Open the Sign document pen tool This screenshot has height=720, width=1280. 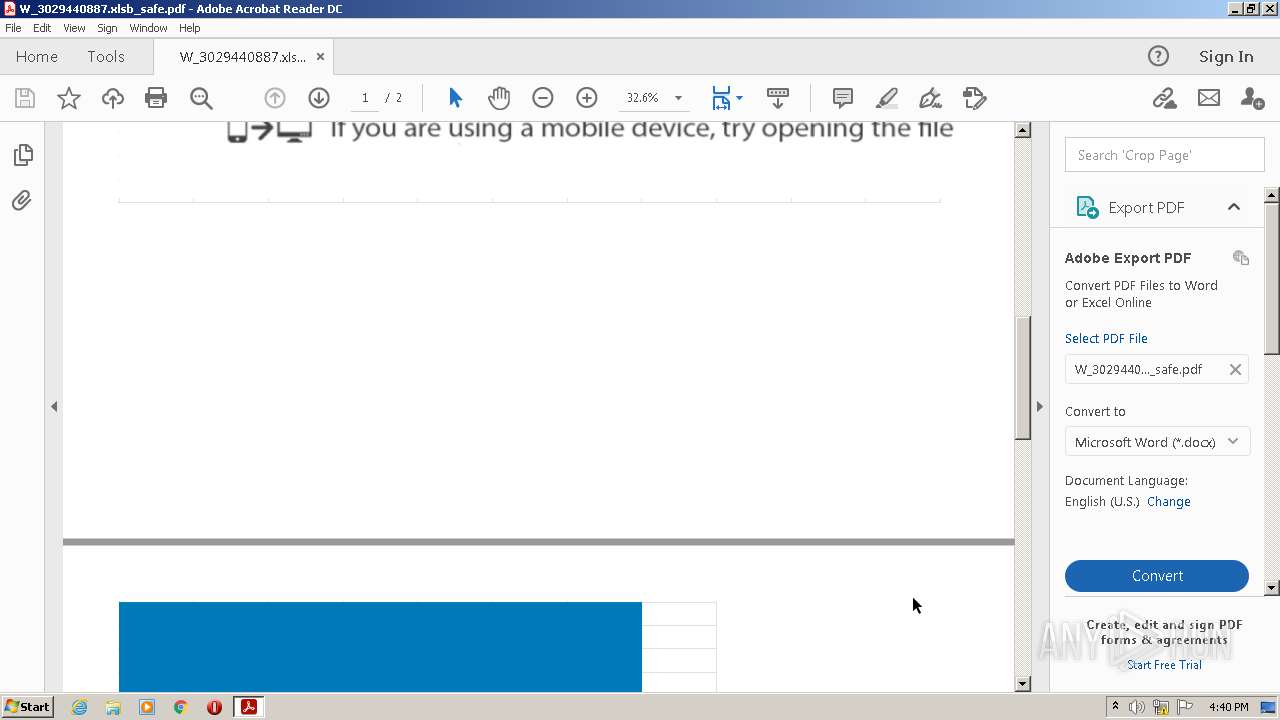pyautogui.click(x=930, y=98)
